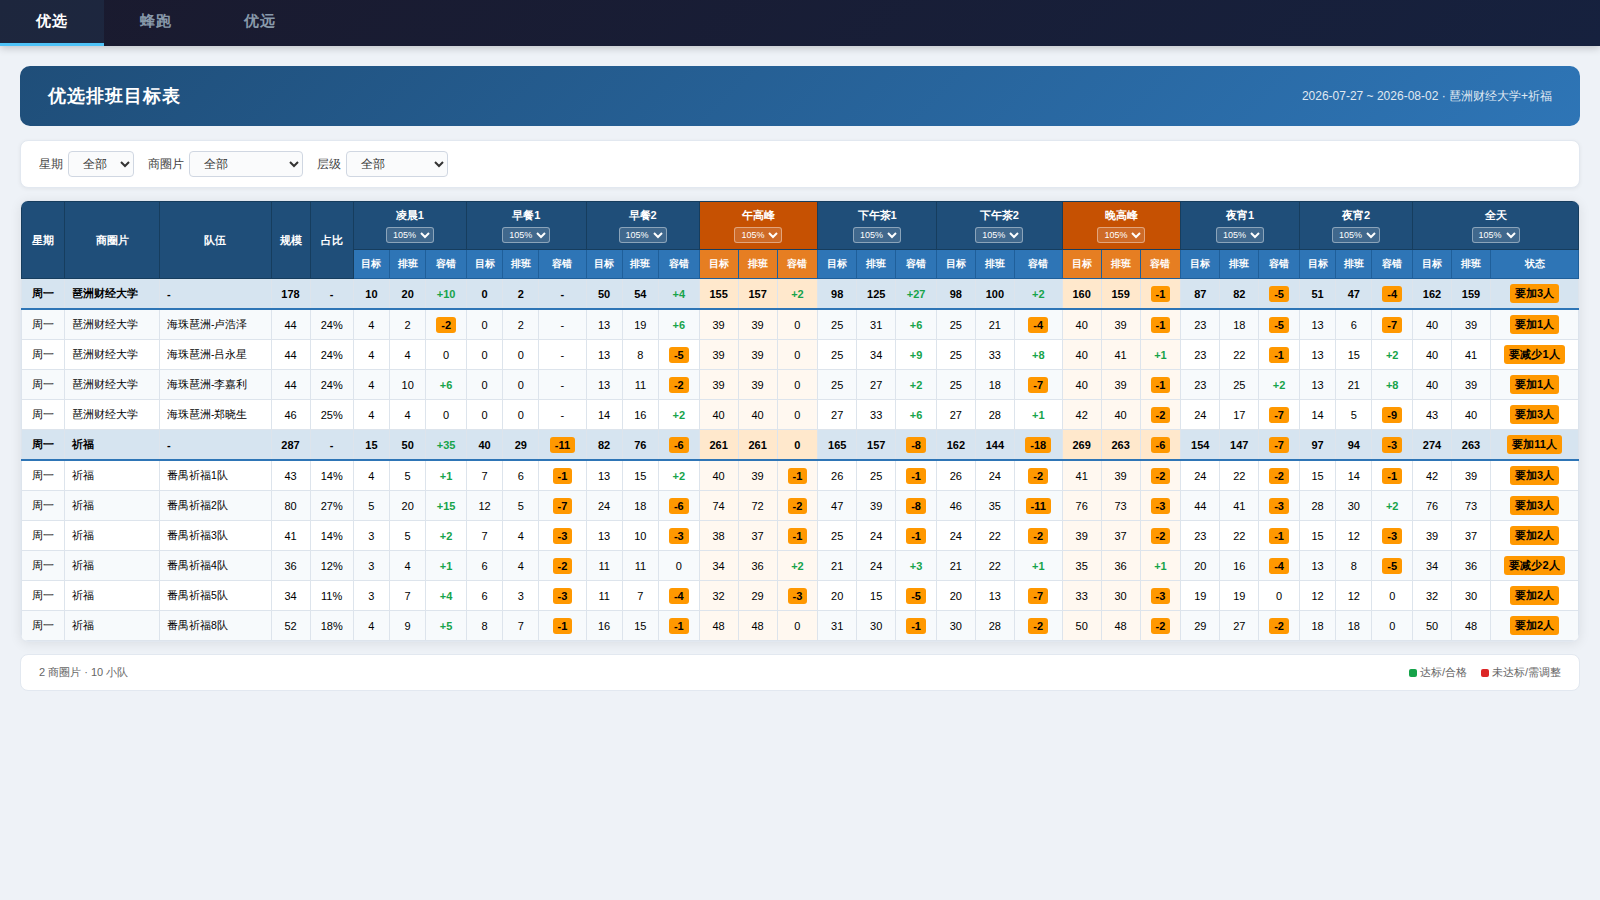Click the 占比 column header
Screen dimensions: 1600x900
tap(332, 240)
